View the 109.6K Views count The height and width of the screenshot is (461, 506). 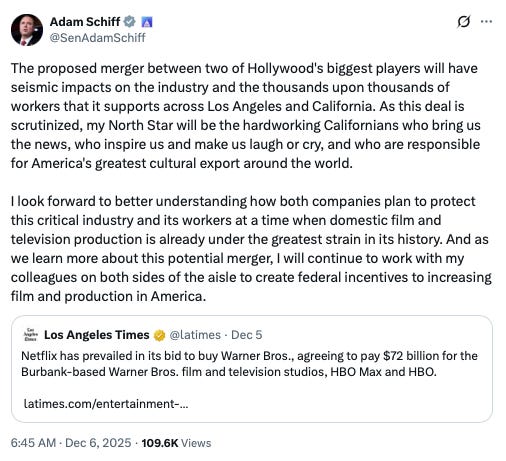pyautogui.click(x=176, y=443)
